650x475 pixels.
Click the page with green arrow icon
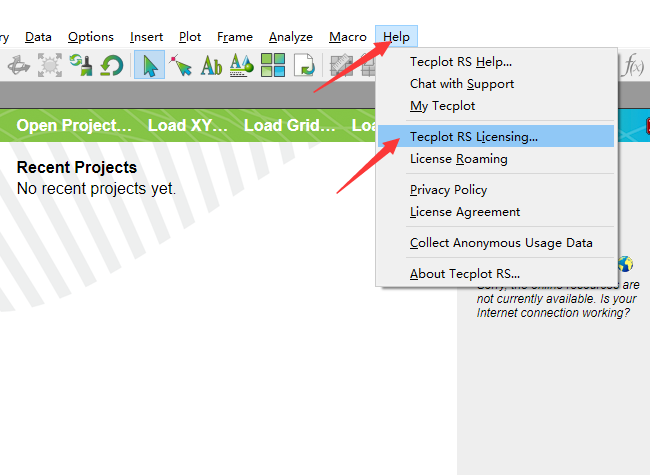coord(304,65)
